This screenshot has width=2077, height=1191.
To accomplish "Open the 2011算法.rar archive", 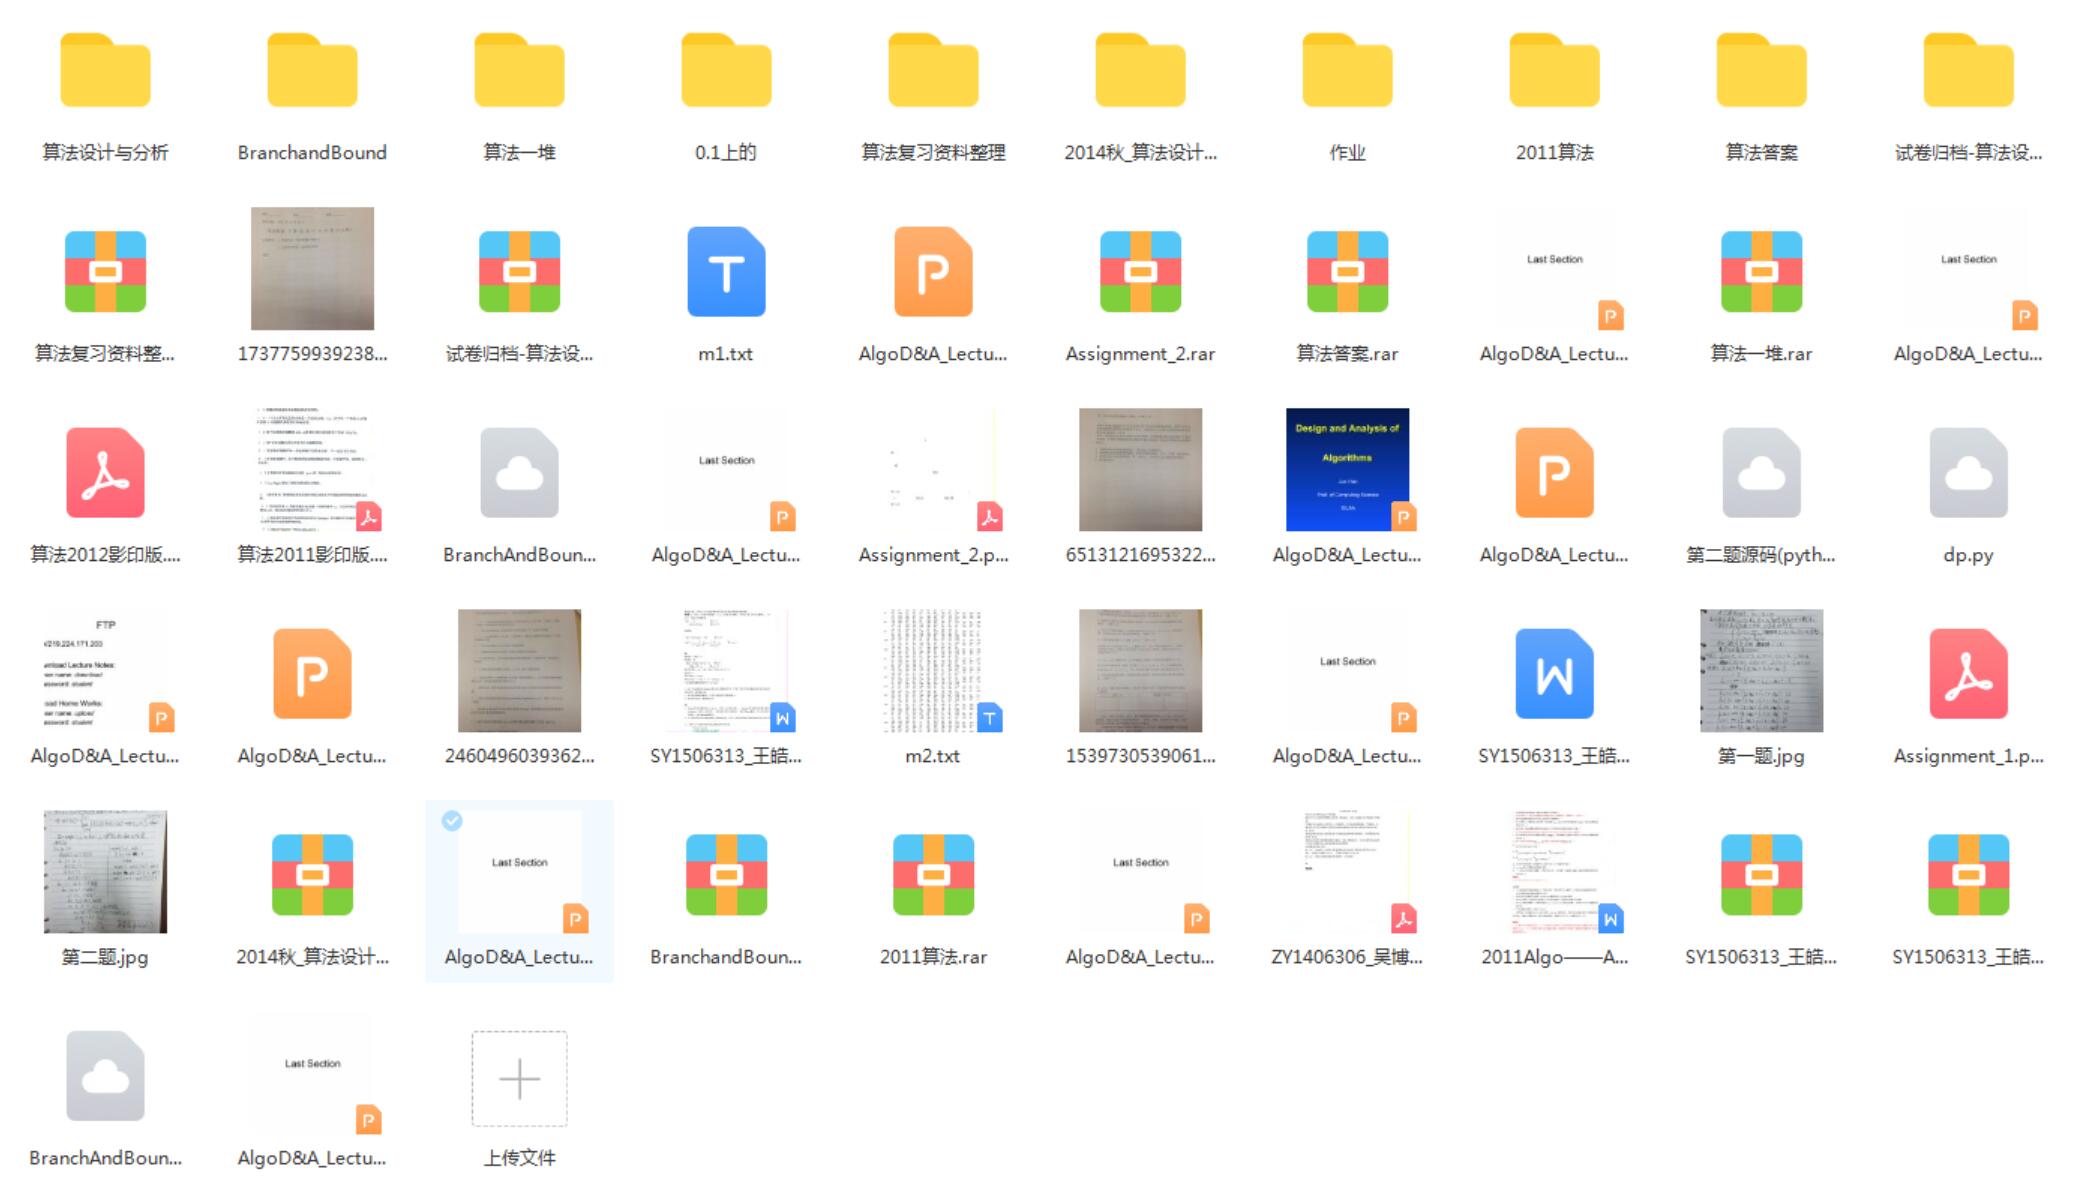I will pos(933,872).
